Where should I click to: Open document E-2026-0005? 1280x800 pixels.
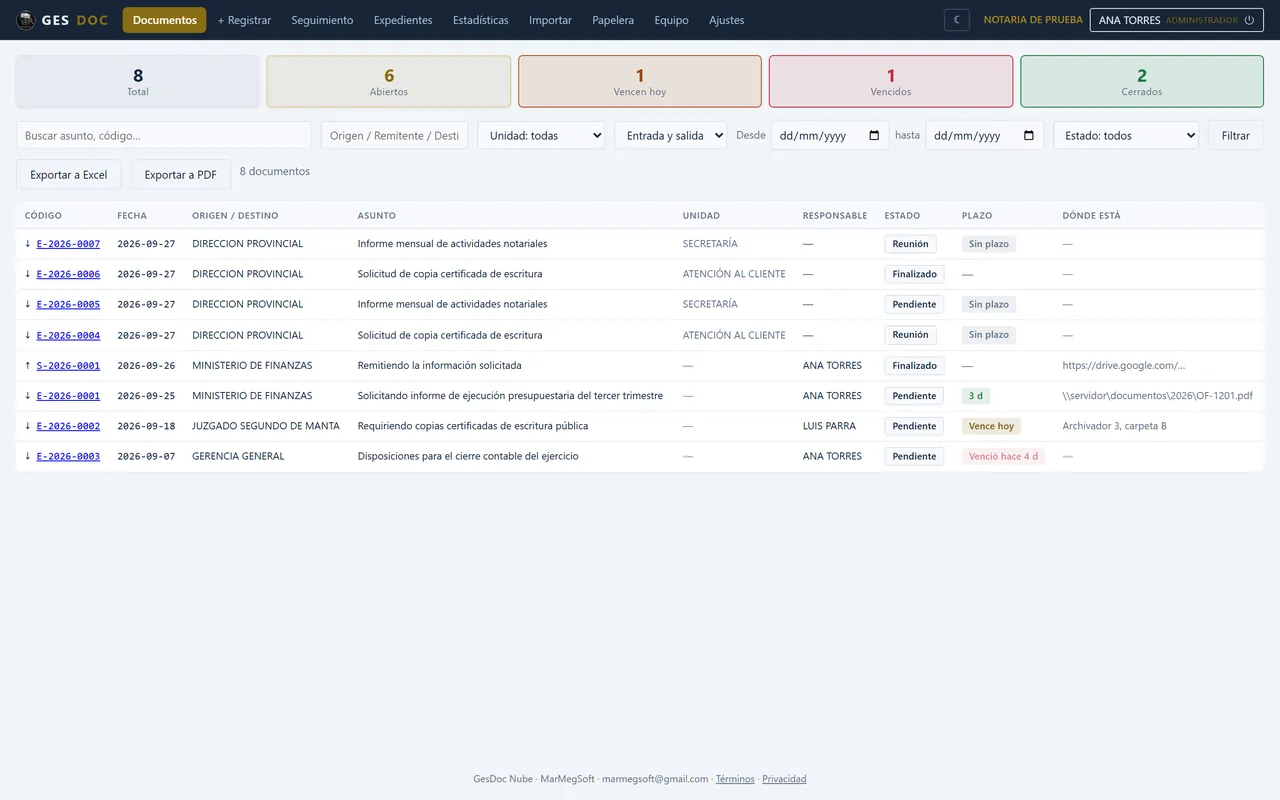[x=68, y=304]
